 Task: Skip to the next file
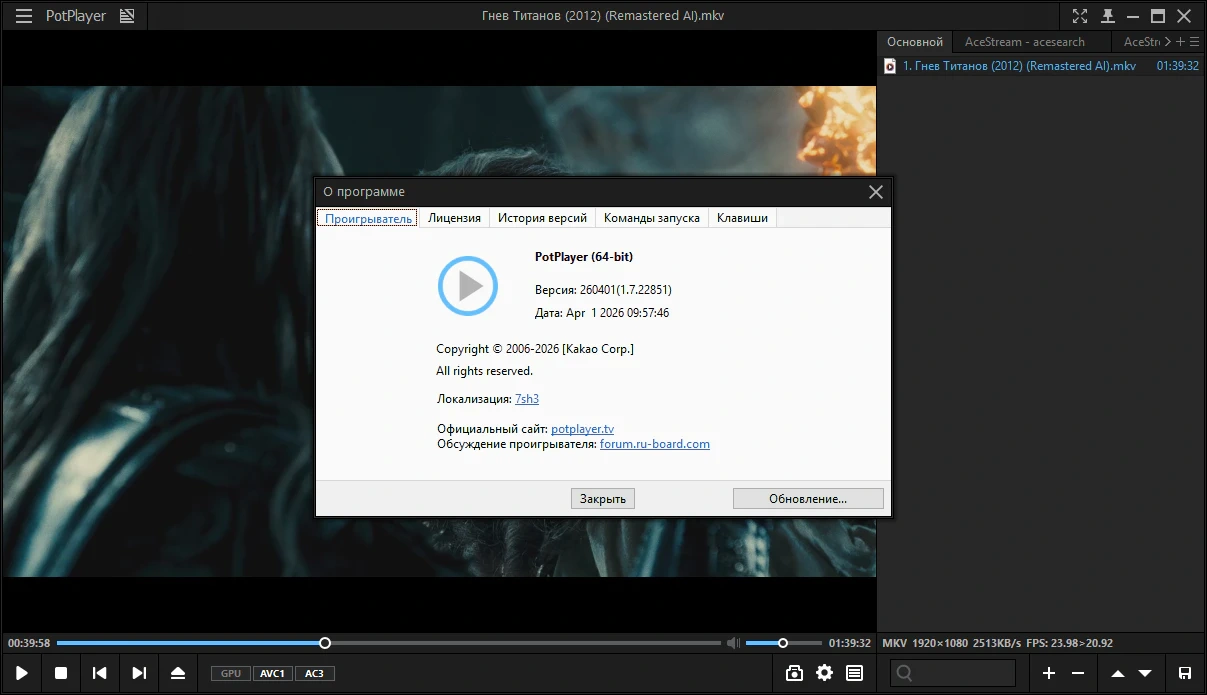tap(139, 673)
